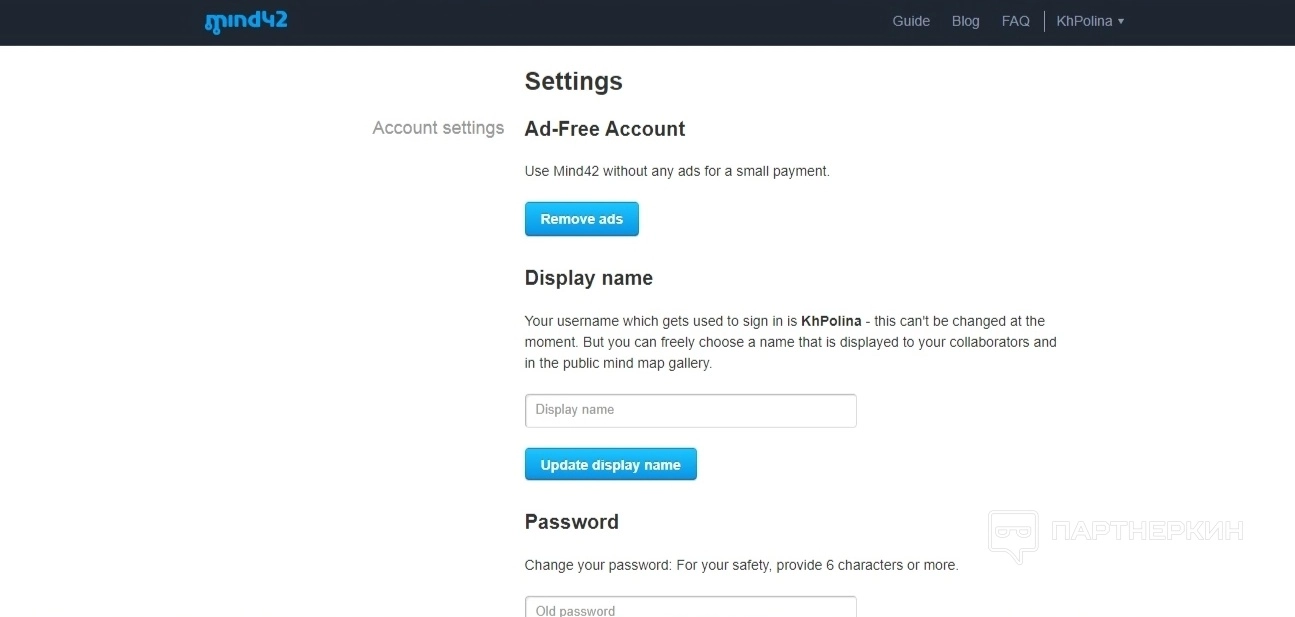
Task: Click the mind42 logo
Action: coord(246,21)
